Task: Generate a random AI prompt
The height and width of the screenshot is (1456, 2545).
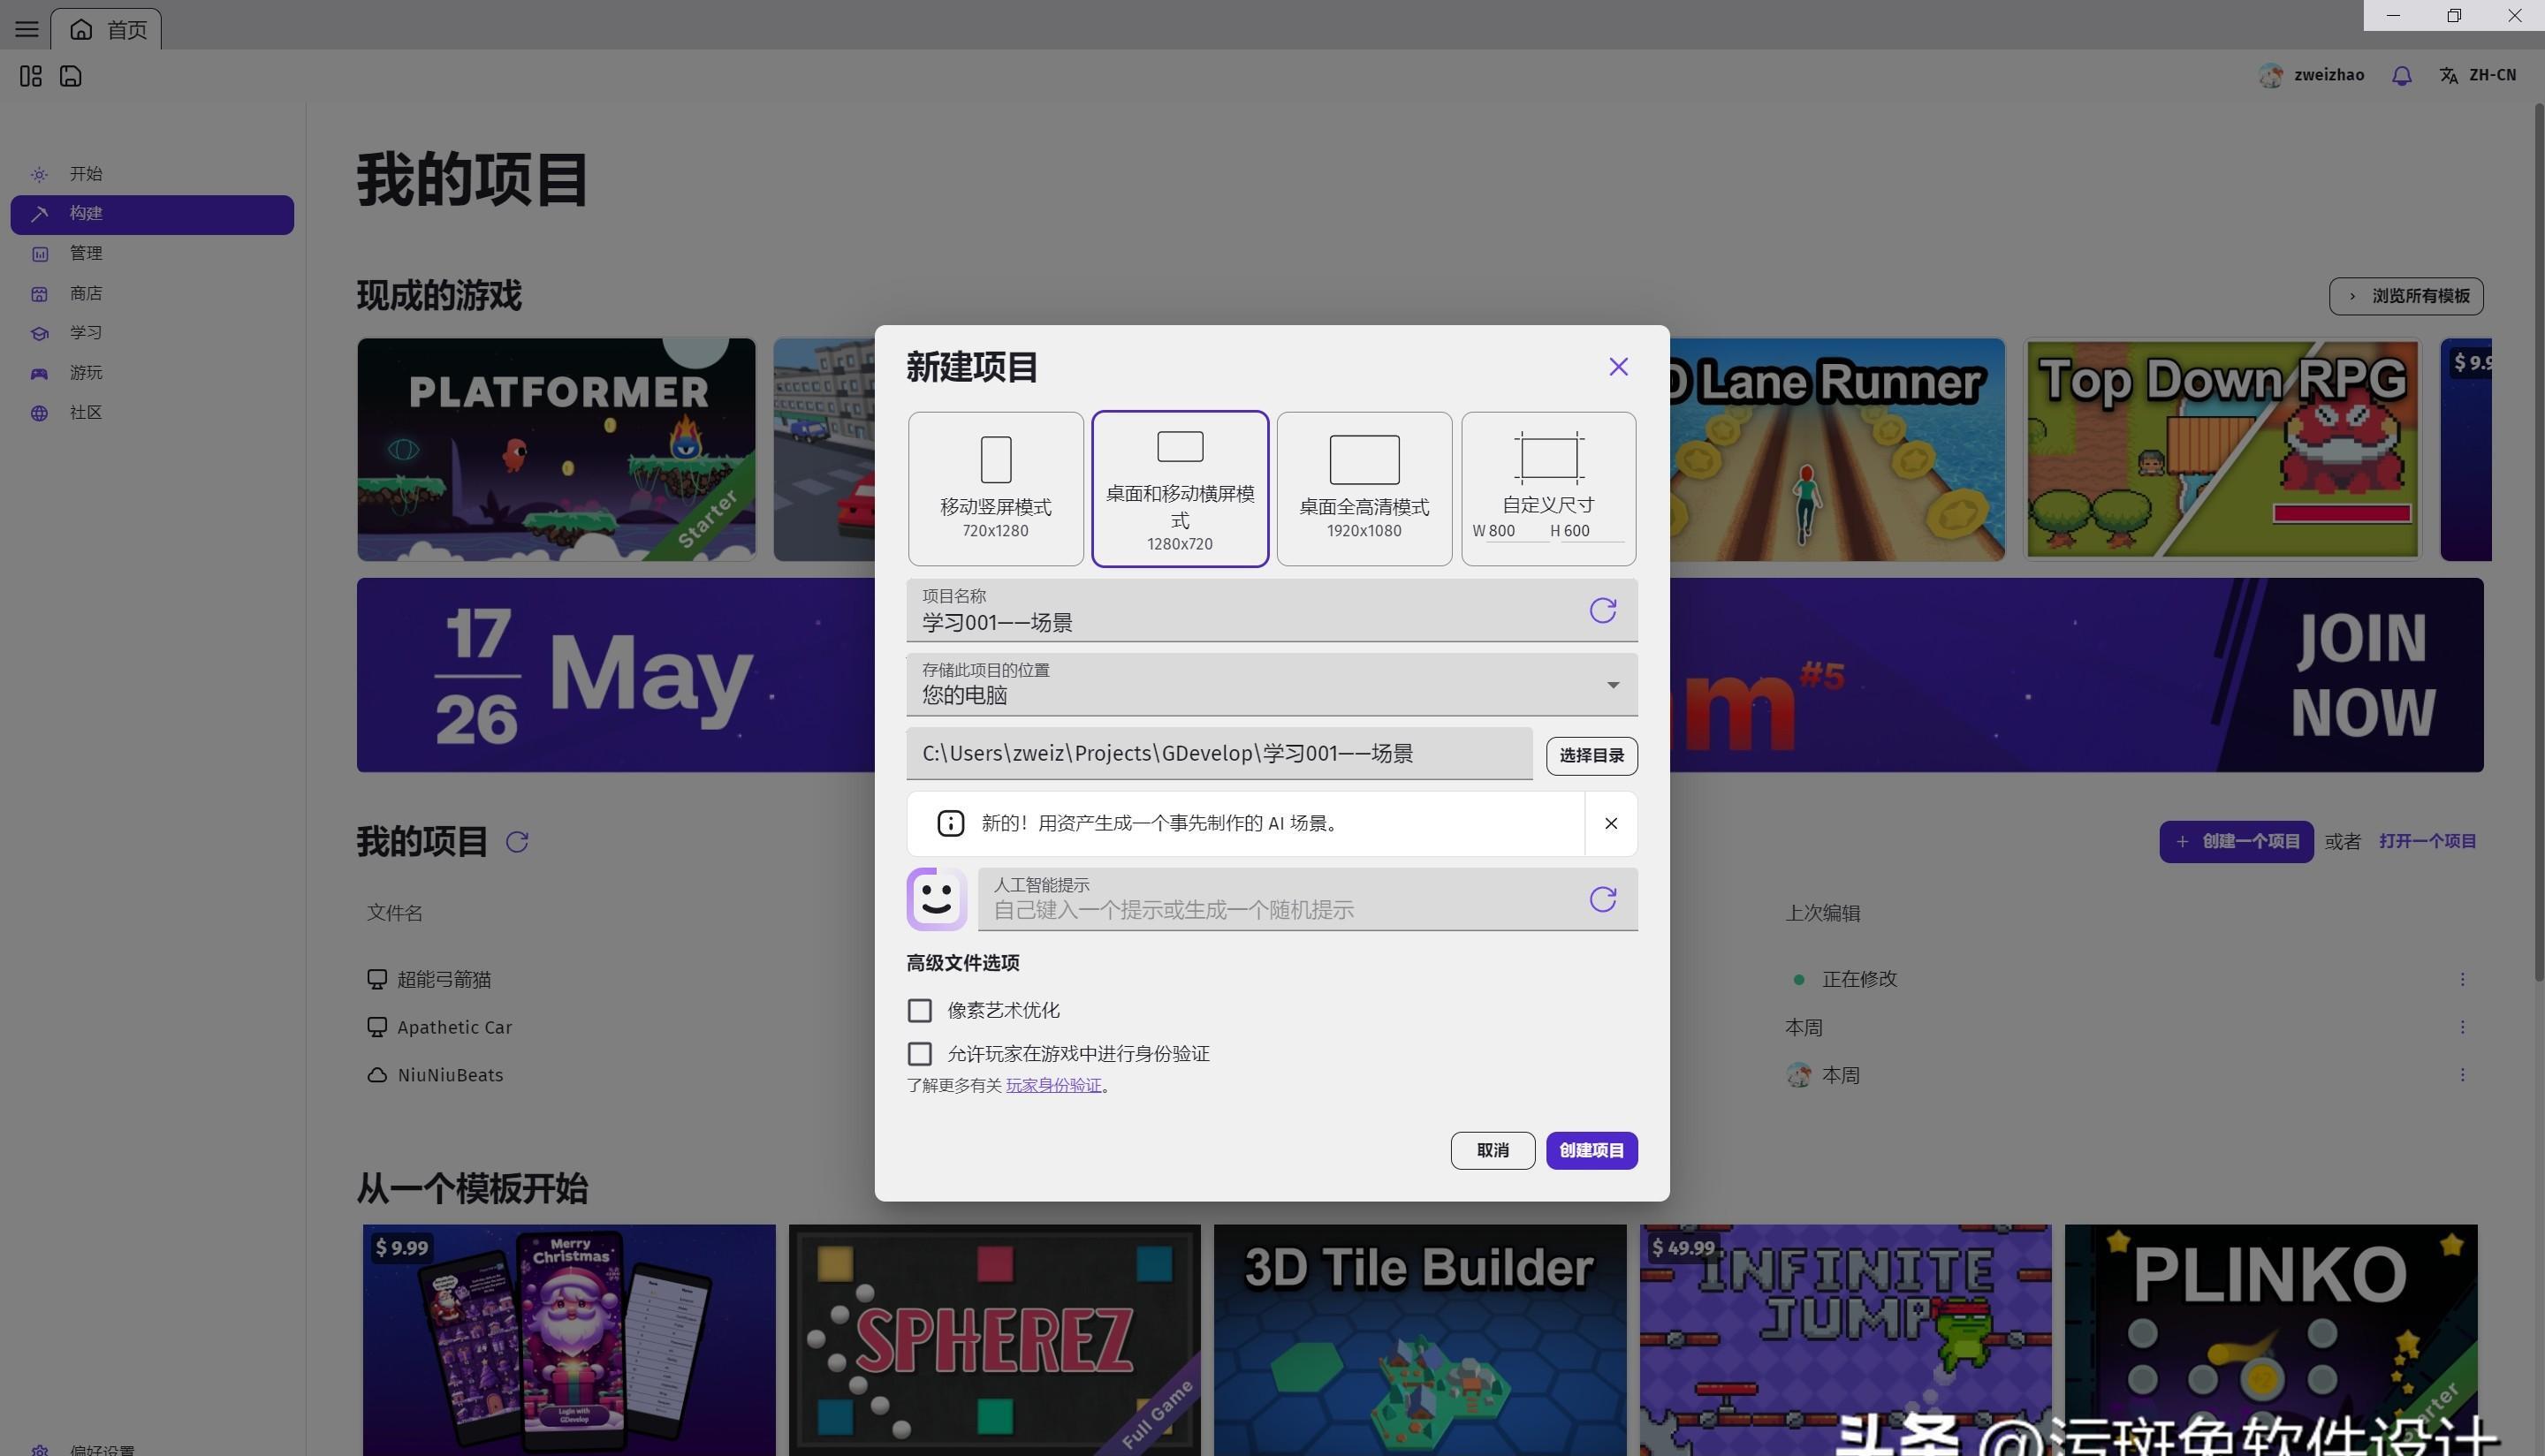Action: point(1602,900)
